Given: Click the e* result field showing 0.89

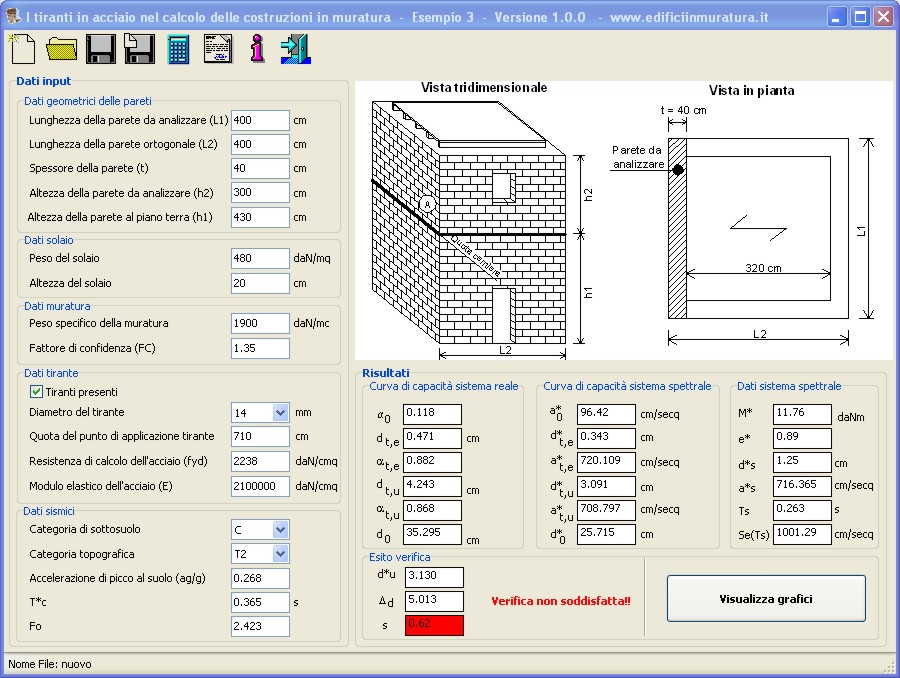Looking at the screenshot, I should pyautogui.click(x=802, y=438).
